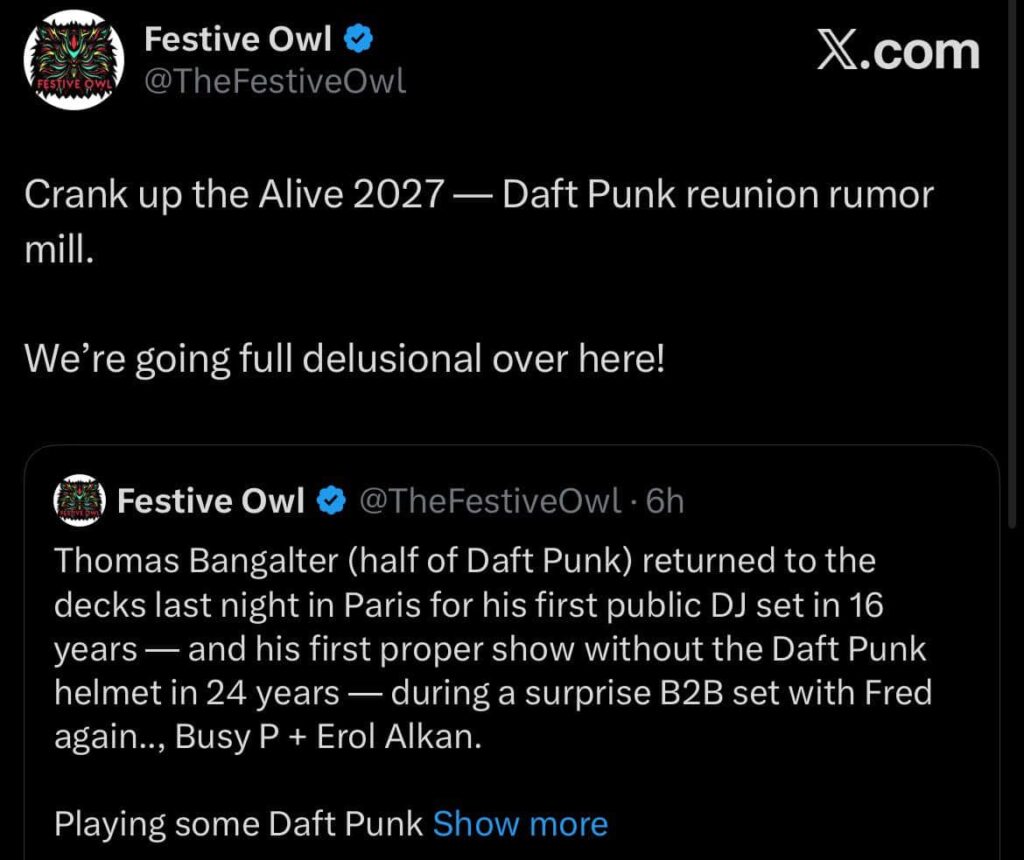Image resolution: width=1024 pixels, height=860 pixels.
Task: Open the small avatar in the quoted post
Action: (78, 501)
